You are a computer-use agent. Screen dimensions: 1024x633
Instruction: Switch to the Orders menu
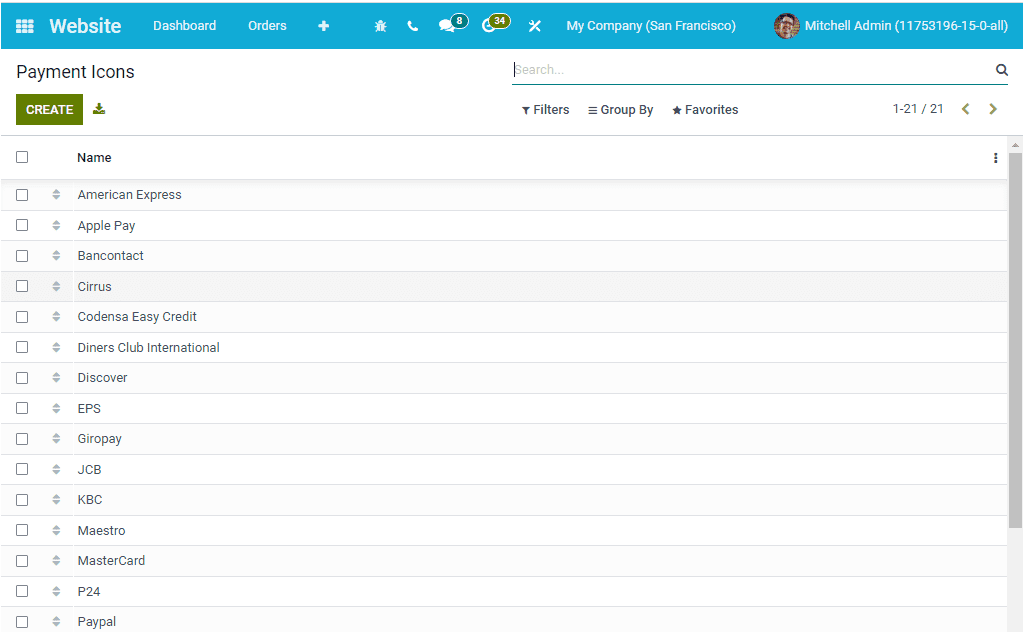click(x=267, y=25)
